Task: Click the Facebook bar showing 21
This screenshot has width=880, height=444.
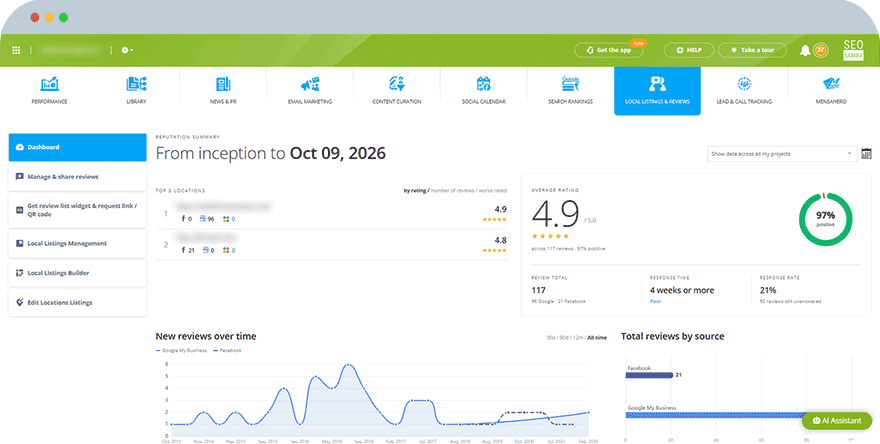Action: [649, 375]
